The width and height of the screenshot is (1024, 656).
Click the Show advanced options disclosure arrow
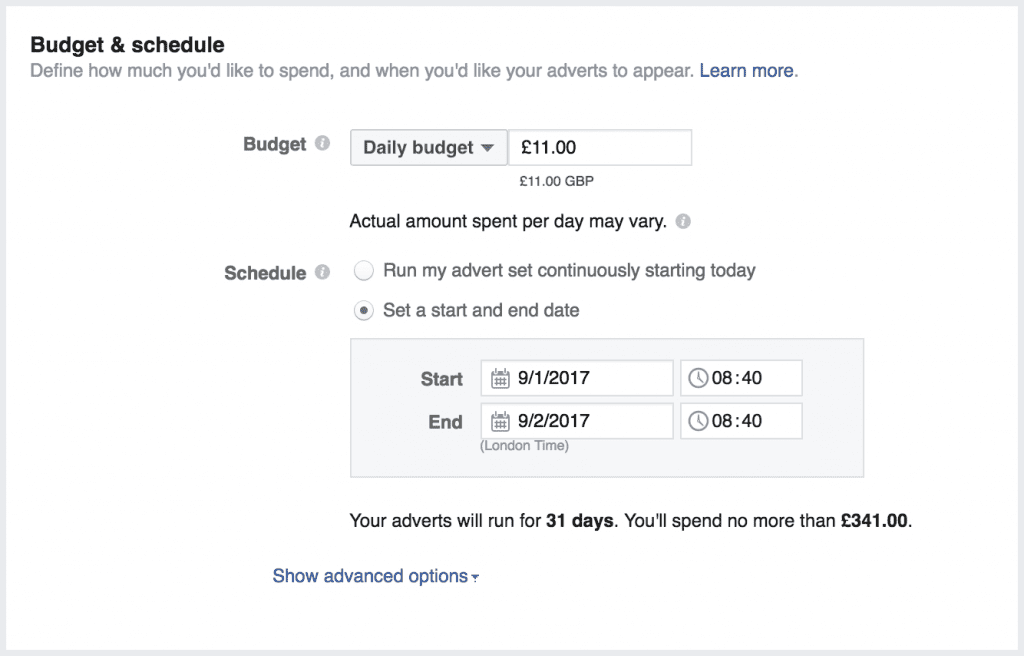(472, 577)
